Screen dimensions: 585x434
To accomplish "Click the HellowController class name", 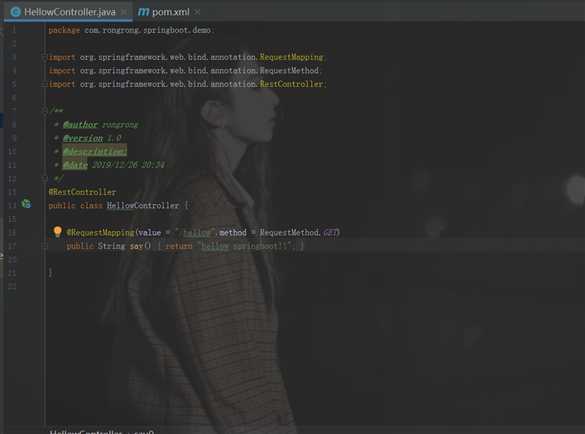I will 143,206.
